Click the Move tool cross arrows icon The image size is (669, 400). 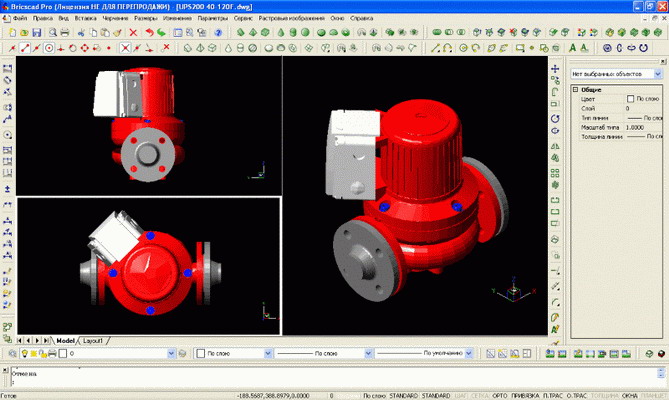coord(555,68)
